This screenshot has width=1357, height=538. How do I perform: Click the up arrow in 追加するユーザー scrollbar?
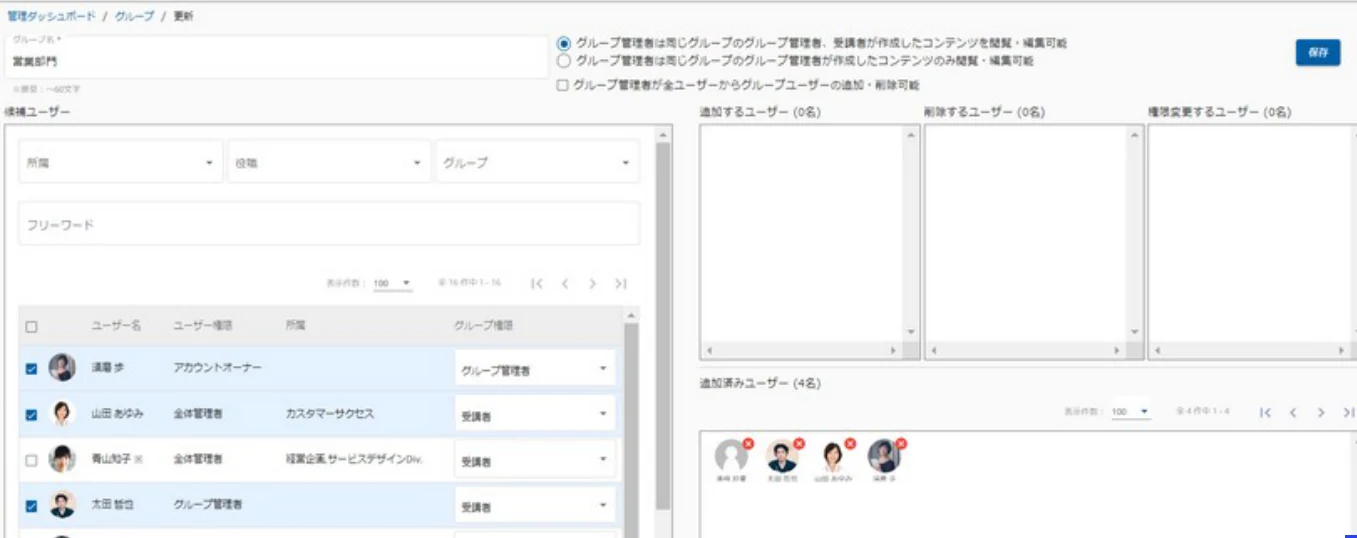pos(910,134)
